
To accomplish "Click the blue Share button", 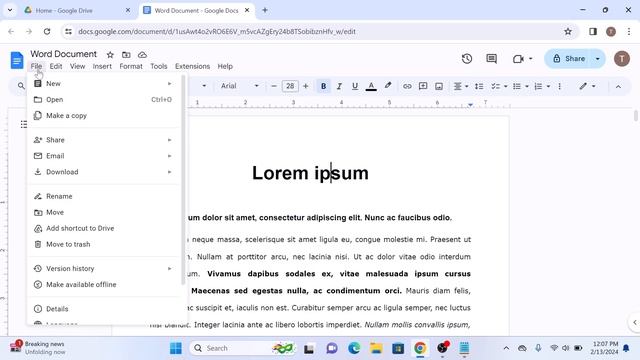I will (x=569, y=59).
